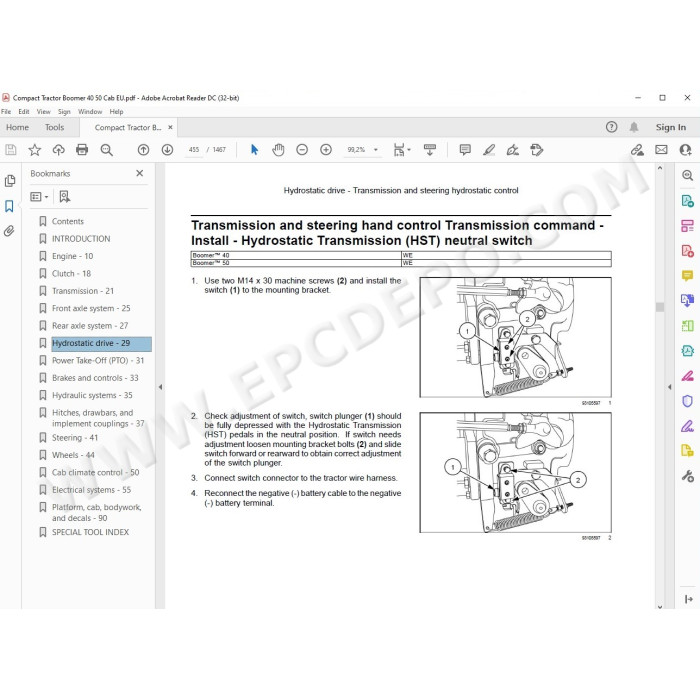
Task: Open page thumbnails panel icon
Action: coord(9,181)
